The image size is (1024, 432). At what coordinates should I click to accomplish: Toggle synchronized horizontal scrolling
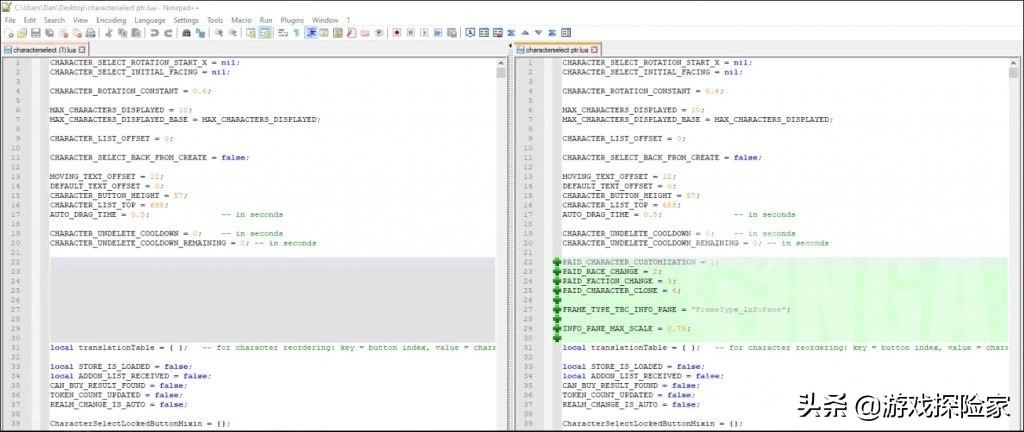click(265, 33)
